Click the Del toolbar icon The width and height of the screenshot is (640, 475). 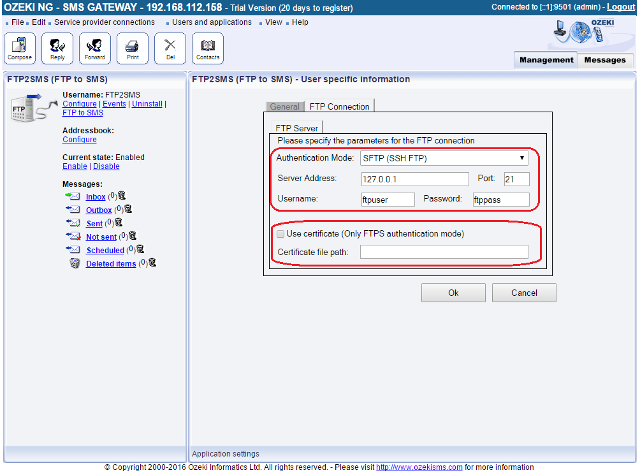click(170, 49)
